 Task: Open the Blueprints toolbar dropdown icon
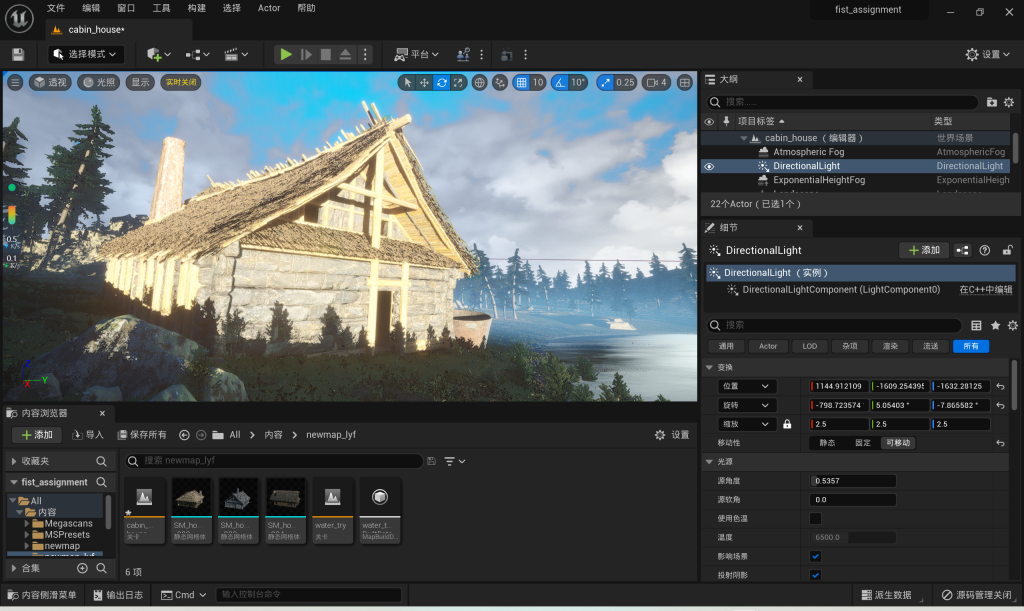point(197,54)
